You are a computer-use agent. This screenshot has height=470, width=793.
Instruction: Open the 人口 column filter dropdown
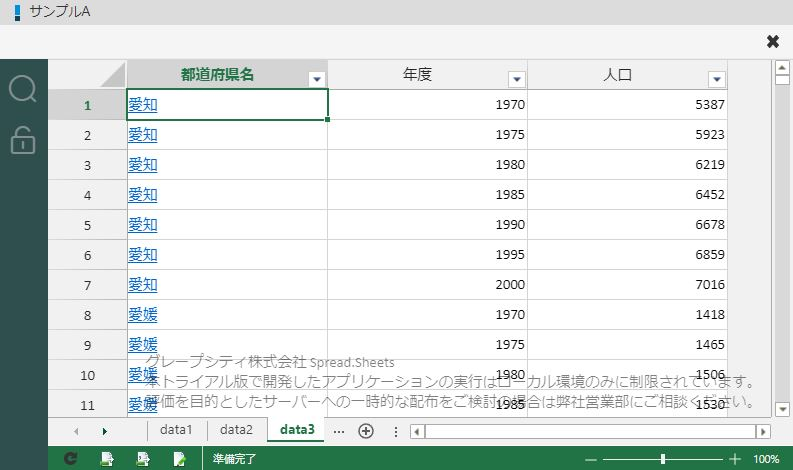[716, 79]
